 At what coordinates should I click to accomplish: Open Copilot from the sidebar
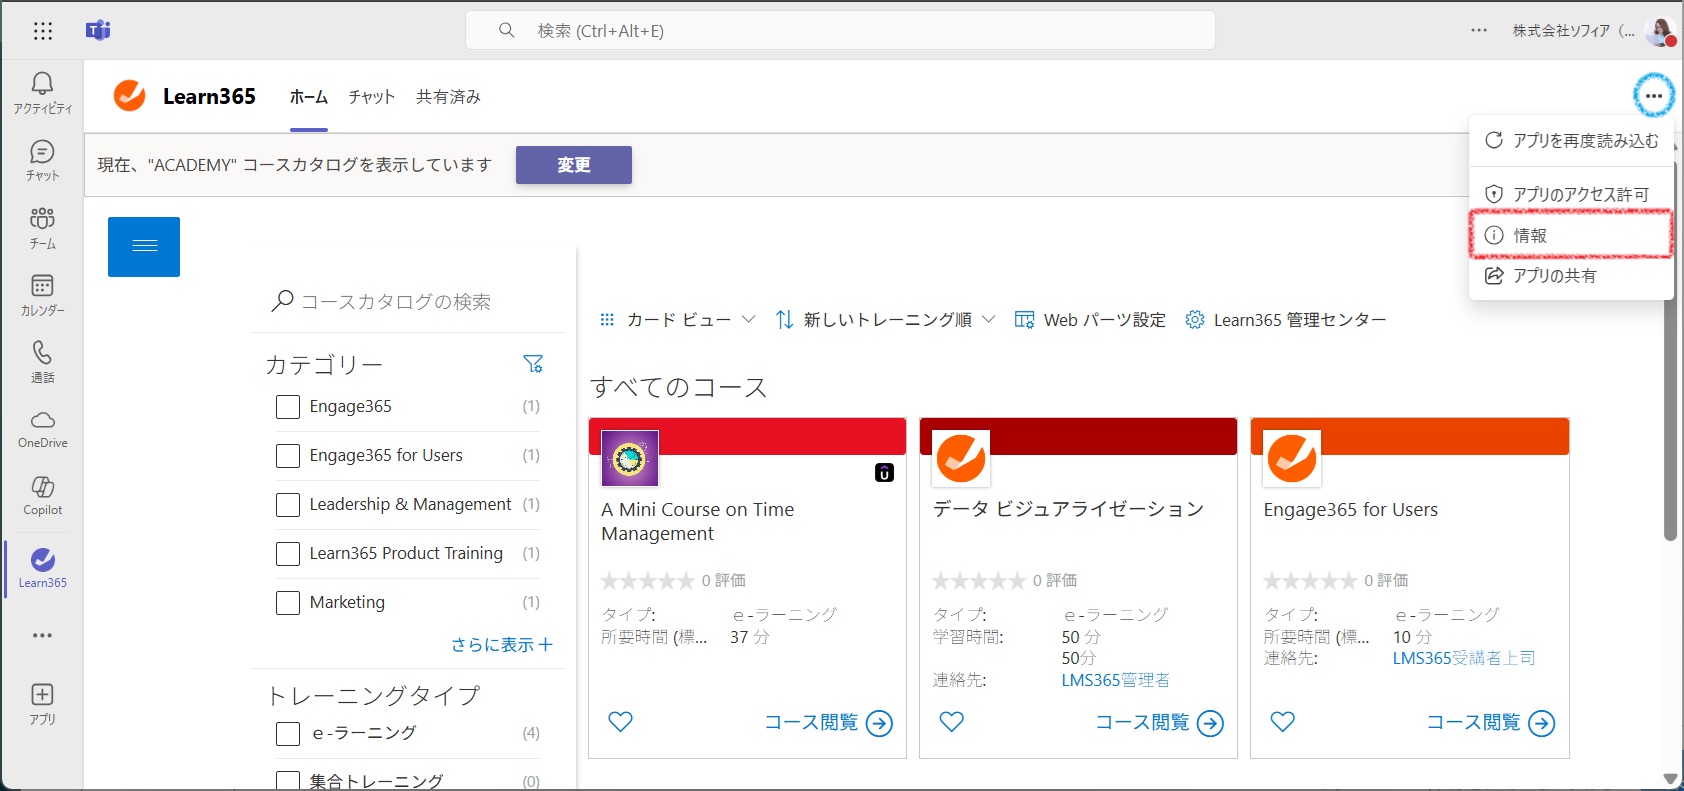pos(42,496)
